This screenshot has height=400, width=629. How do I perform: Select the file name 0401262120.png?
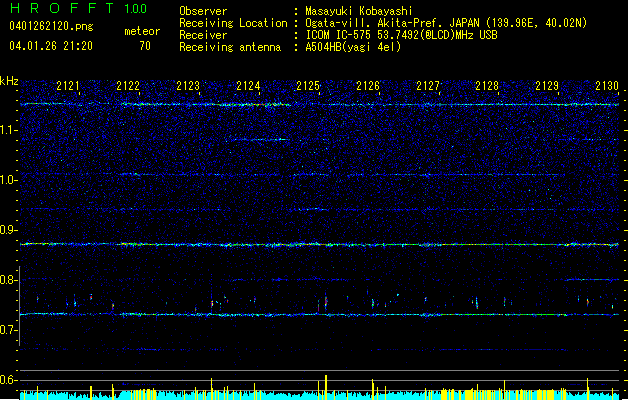(51, 26)
